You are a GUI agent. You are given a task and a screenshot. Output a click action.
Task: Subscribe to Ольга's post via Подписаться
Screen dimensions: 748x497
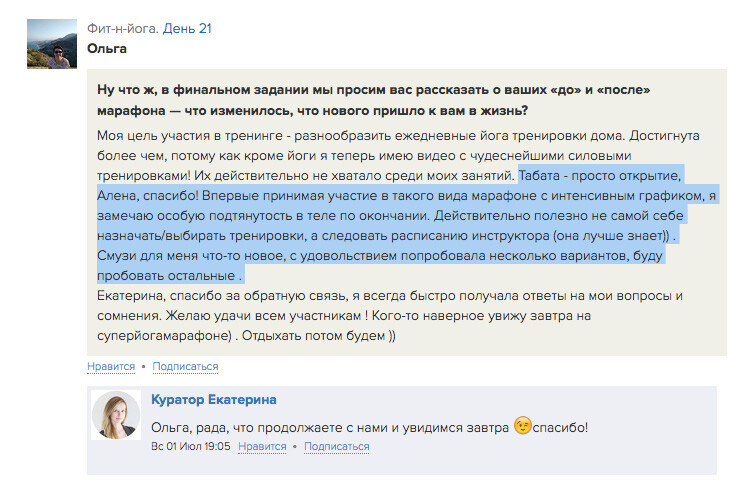tap(185, 366)
